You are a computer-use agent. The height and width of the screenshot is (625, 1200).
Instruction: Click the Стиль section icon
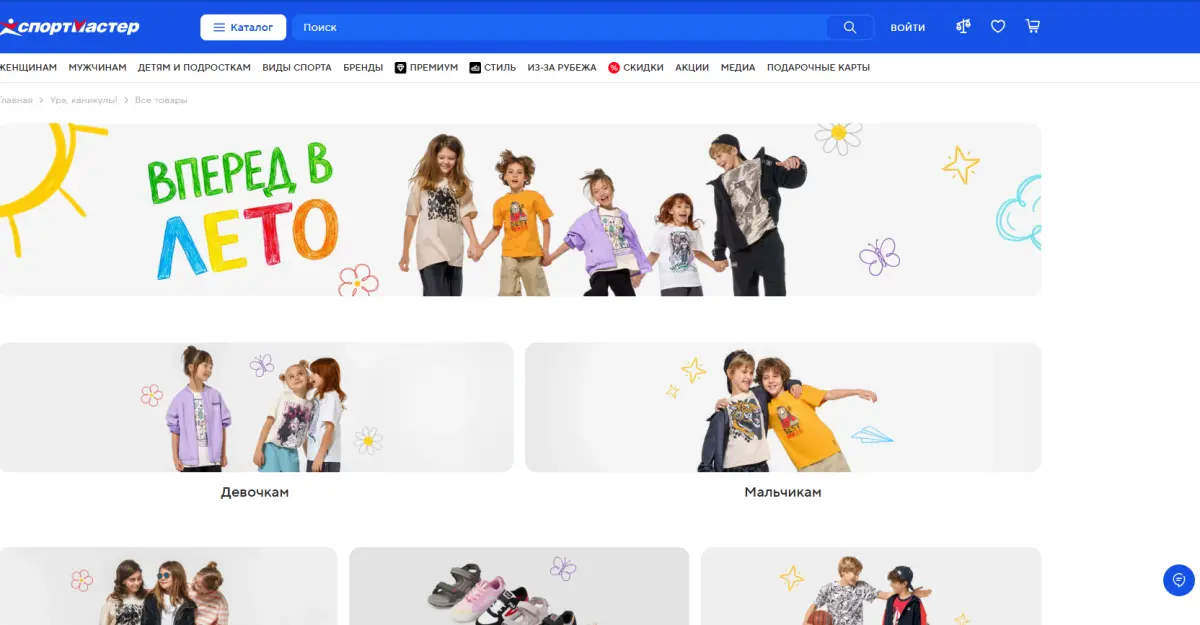(475, 68)
